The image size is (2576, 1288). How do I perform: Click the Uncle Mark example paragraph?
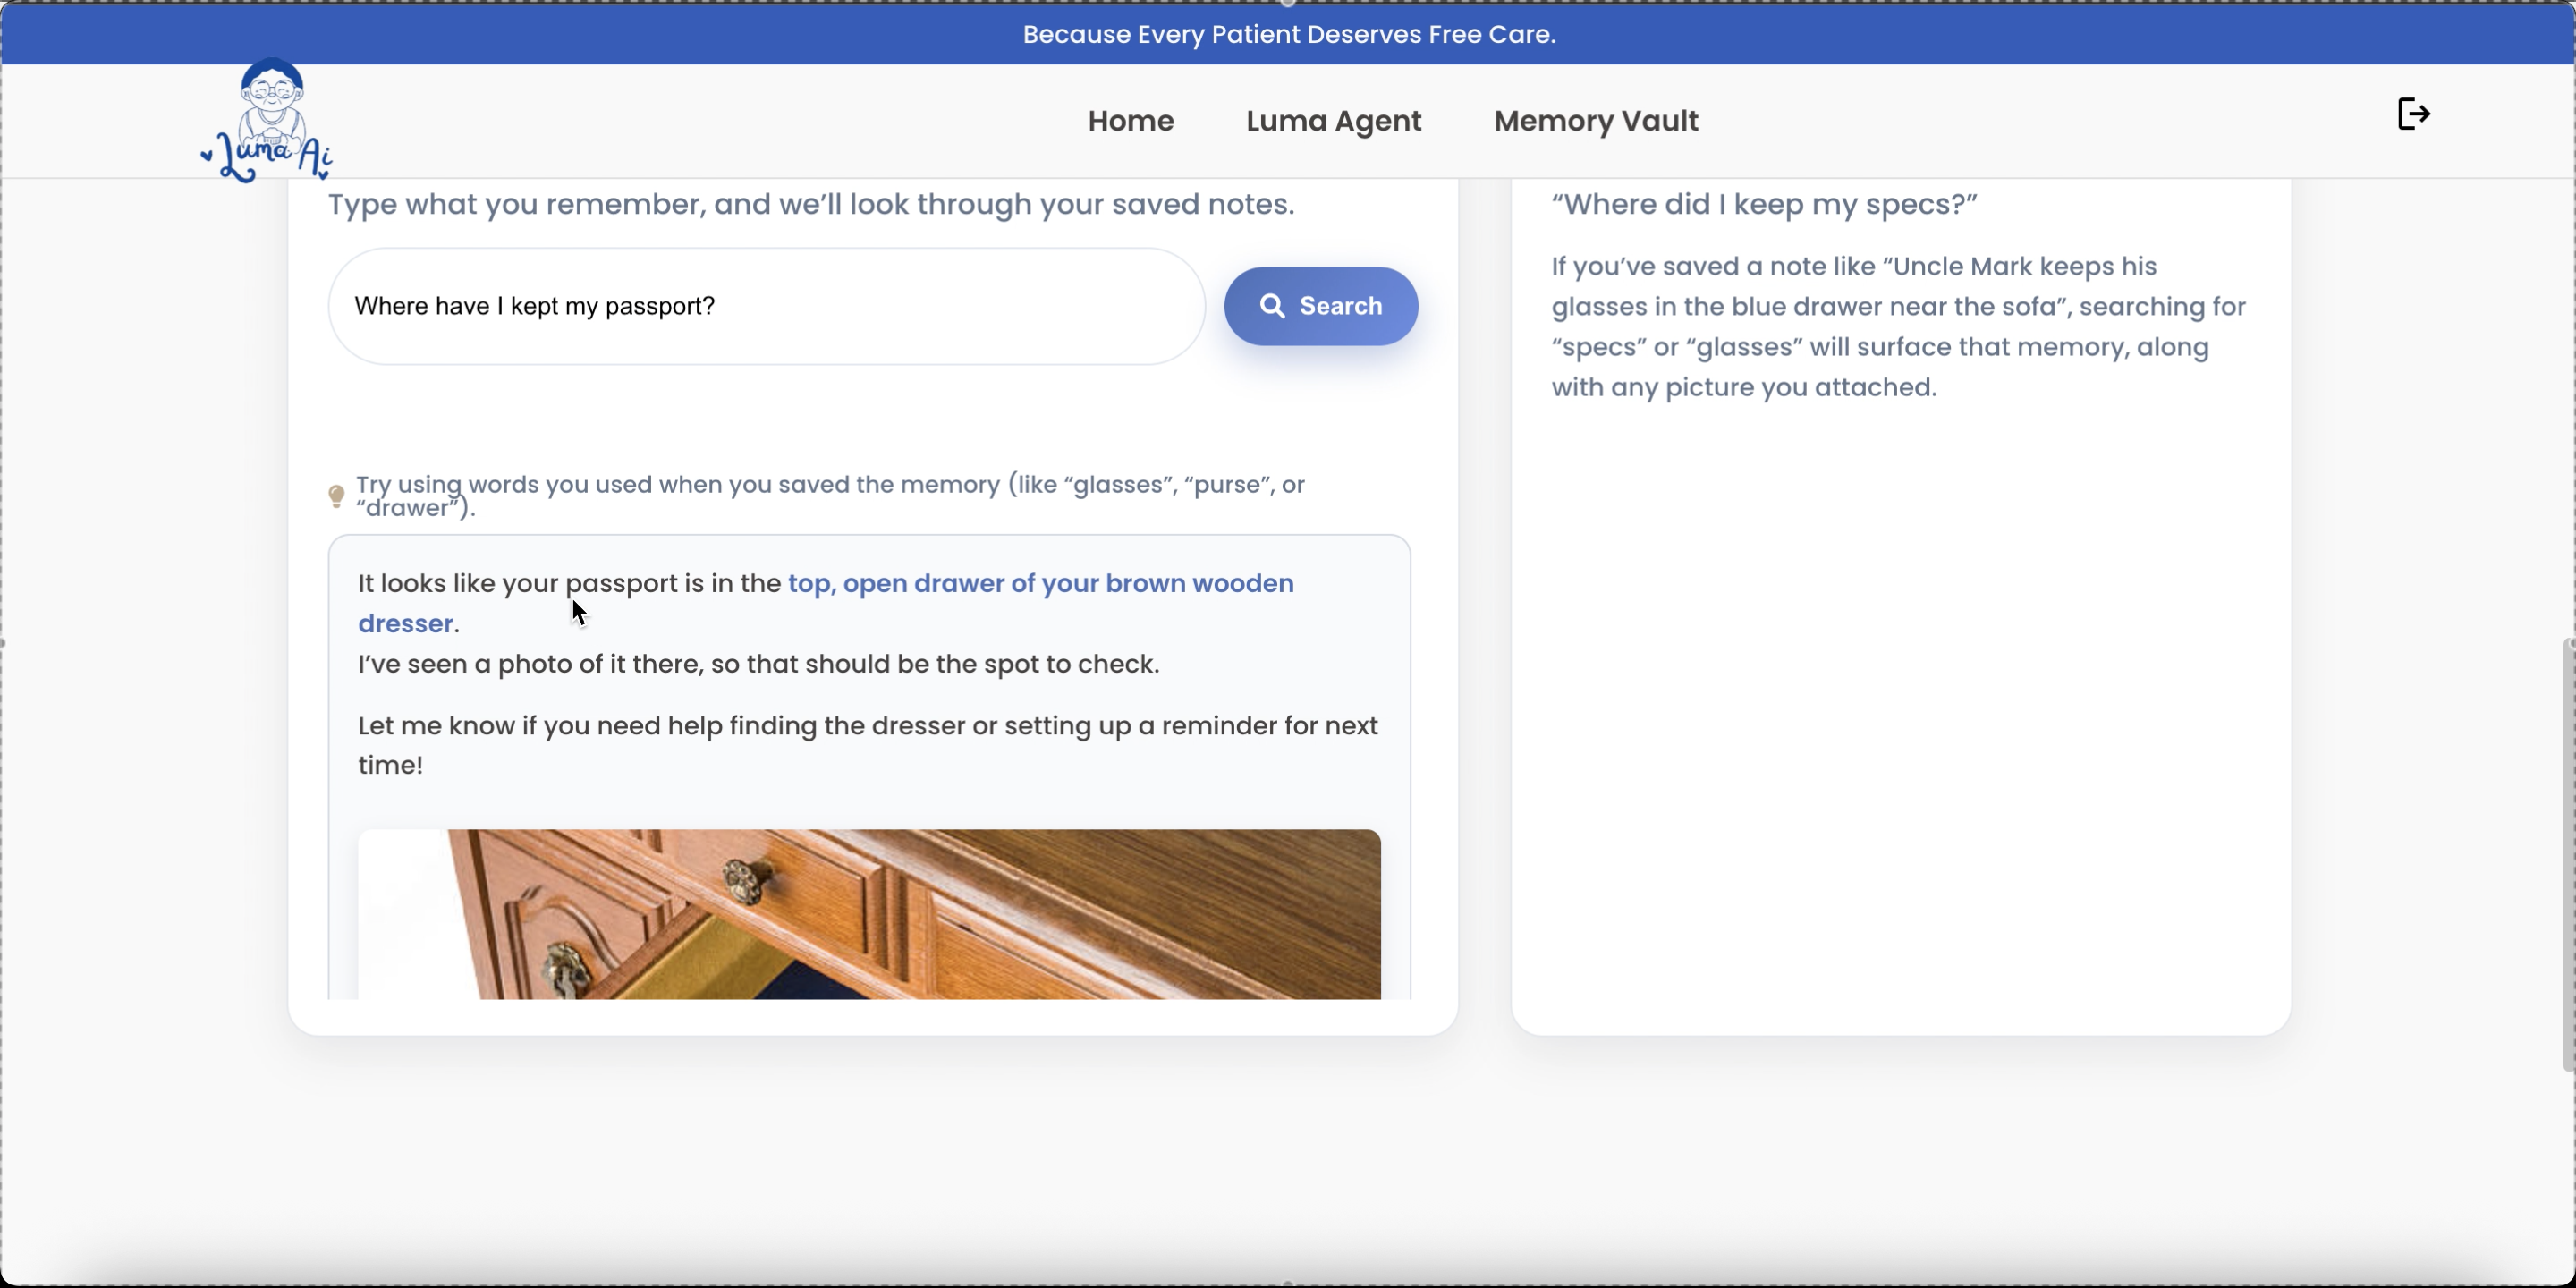pyautogui.click(x=1897, y=327)
